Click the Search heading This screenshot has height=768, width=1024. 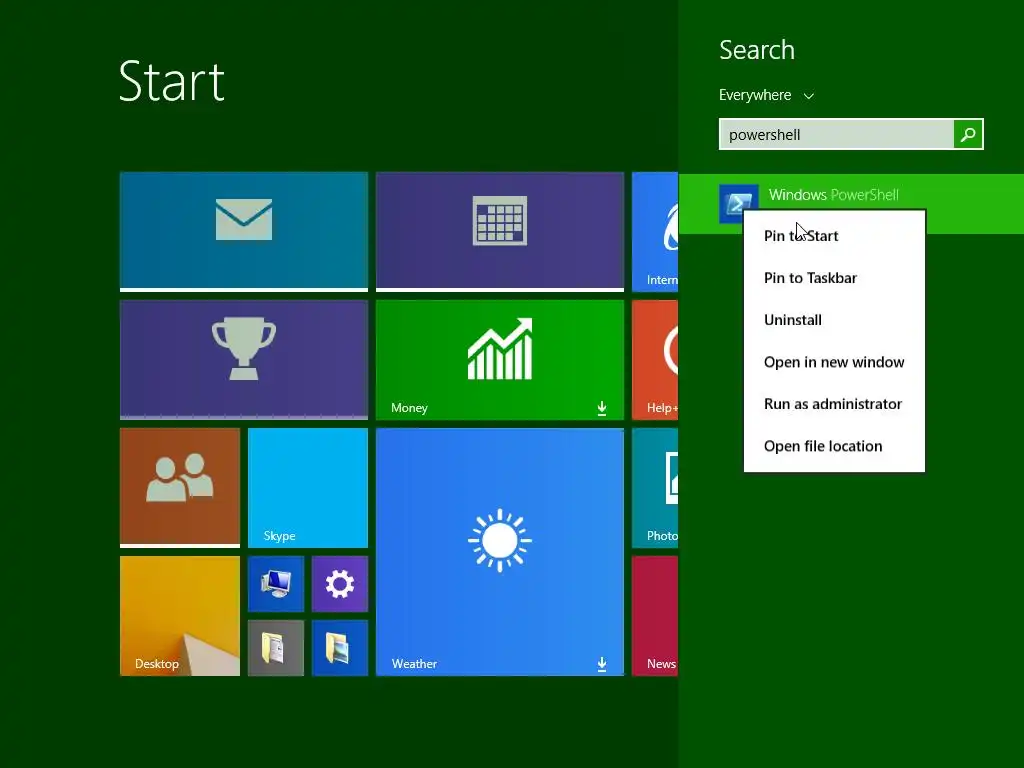click(x=757, y=50)
